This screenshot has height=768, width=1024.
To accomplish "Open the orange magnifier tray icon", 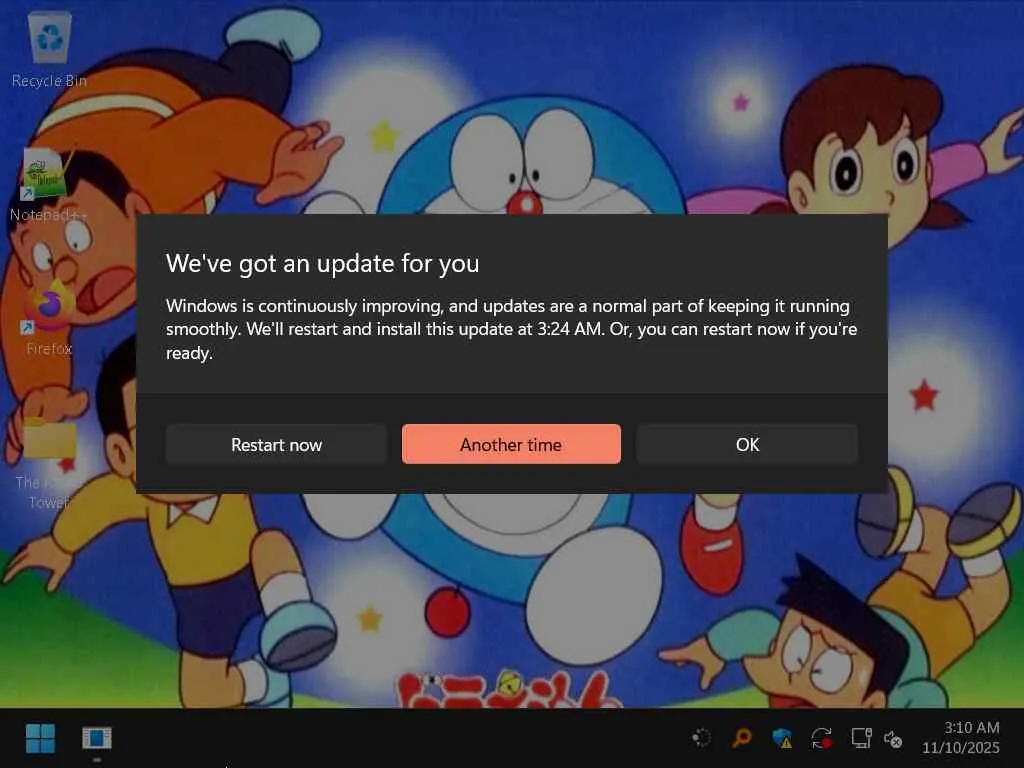I will pyautogui.click(x=742, y=738).
